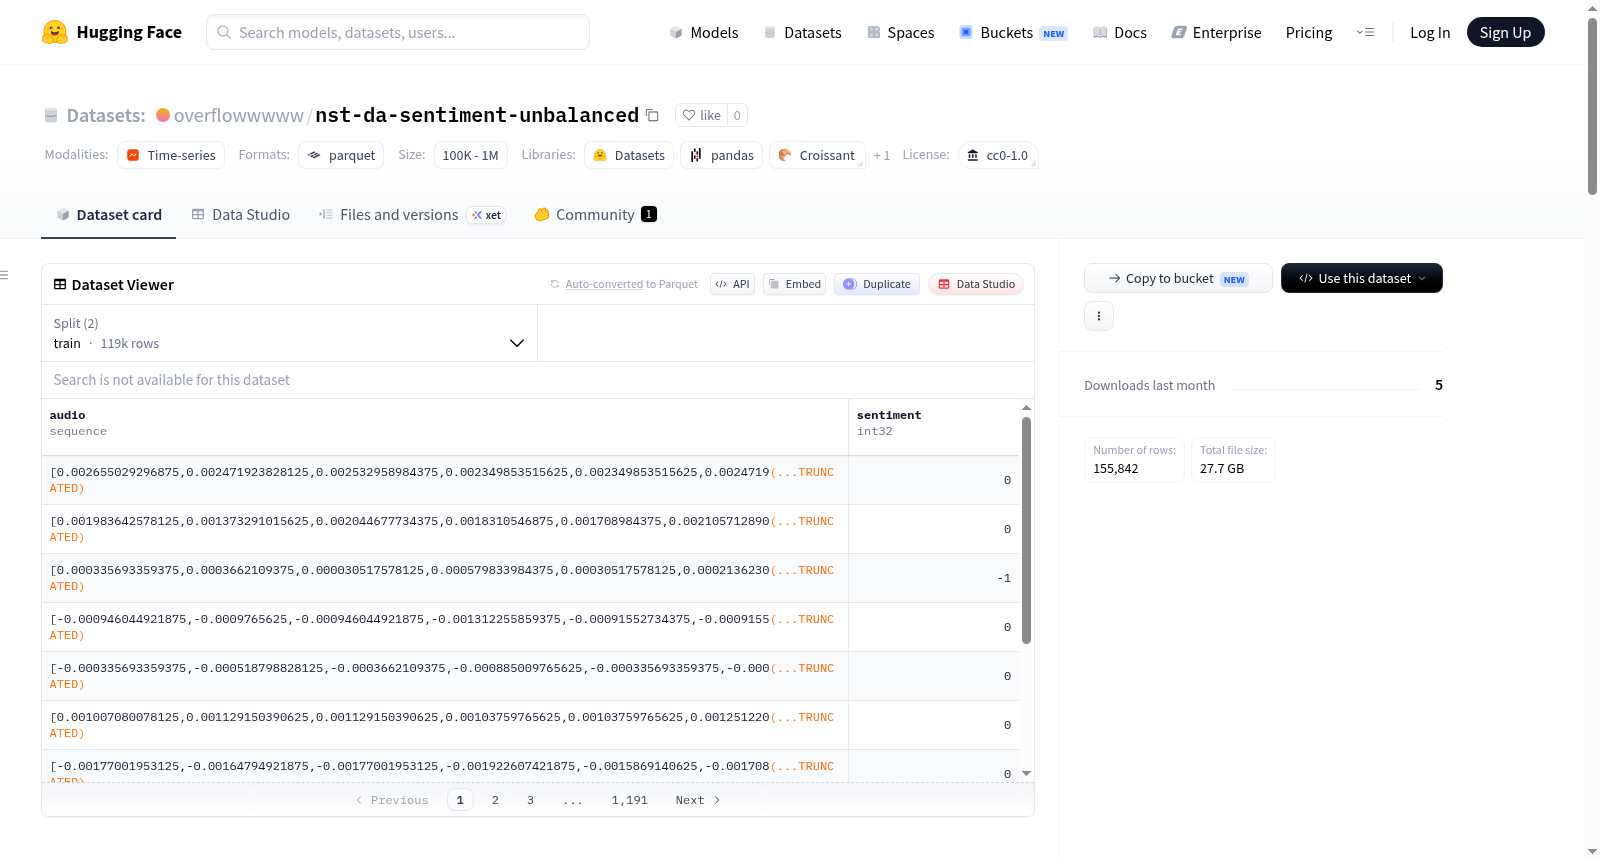Focus the search models, datasets, users field
This screenshot has width=1600, height=861.
(398, 32)
